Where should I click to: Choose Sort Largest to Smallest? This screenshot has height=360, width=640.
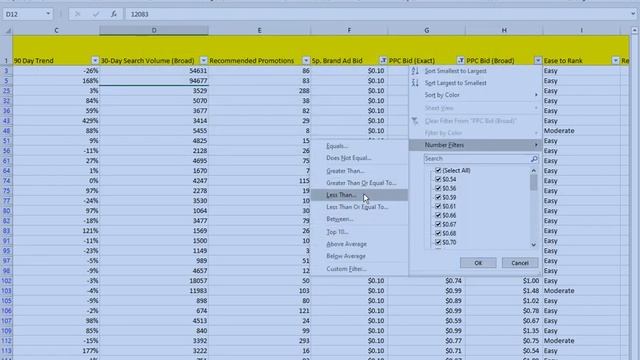(476, 83)
